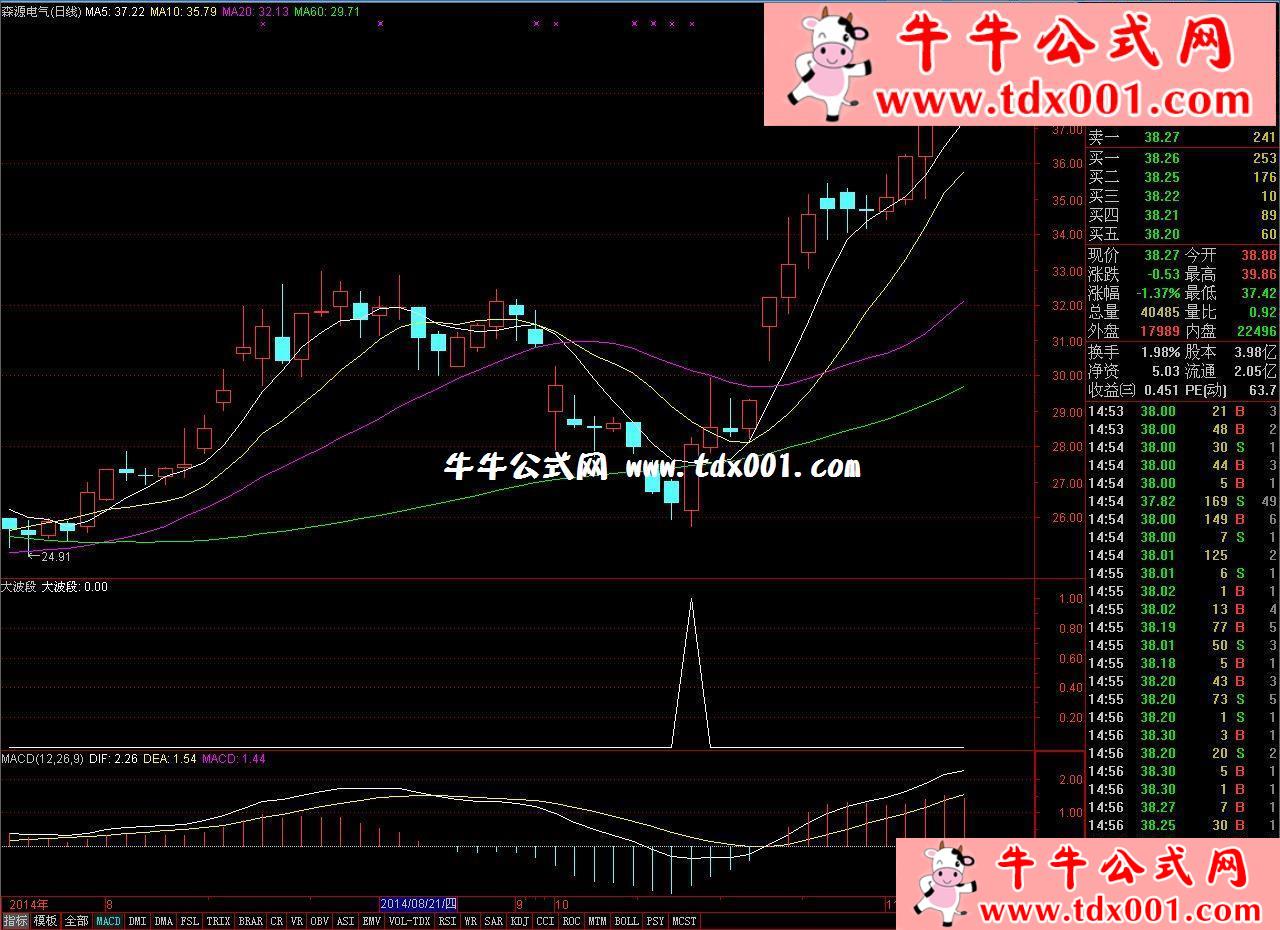Select the 全部 tab

pyautogui.click(x=76, y=921)
